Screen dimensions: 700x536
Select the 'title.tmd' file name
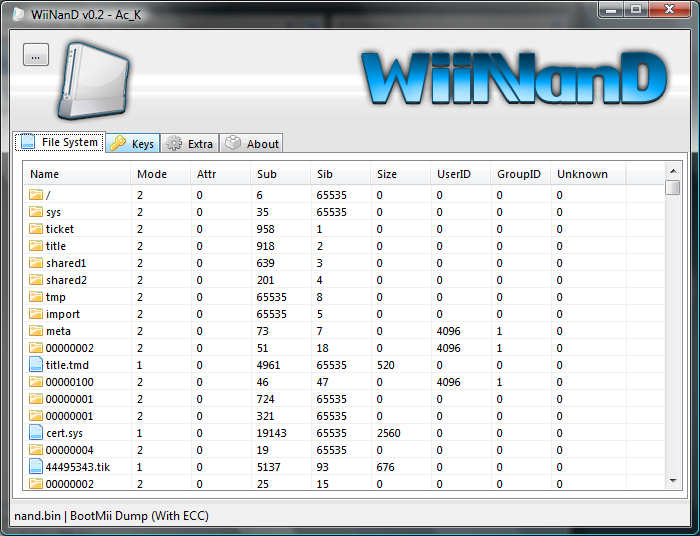pos(67,365)
